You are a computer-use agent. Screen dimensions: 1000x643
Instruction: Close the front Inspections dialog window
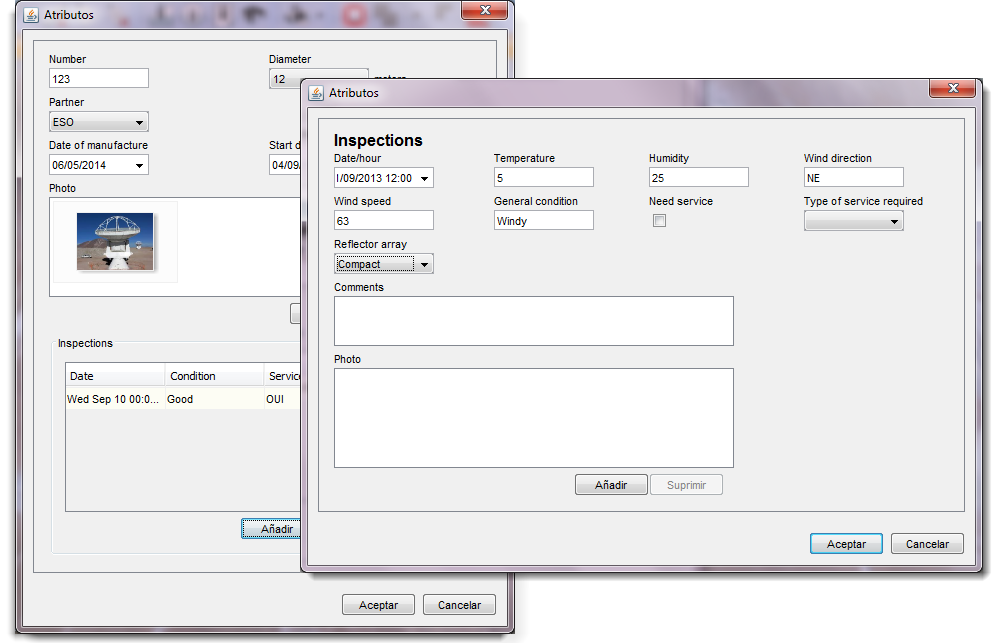951,89
